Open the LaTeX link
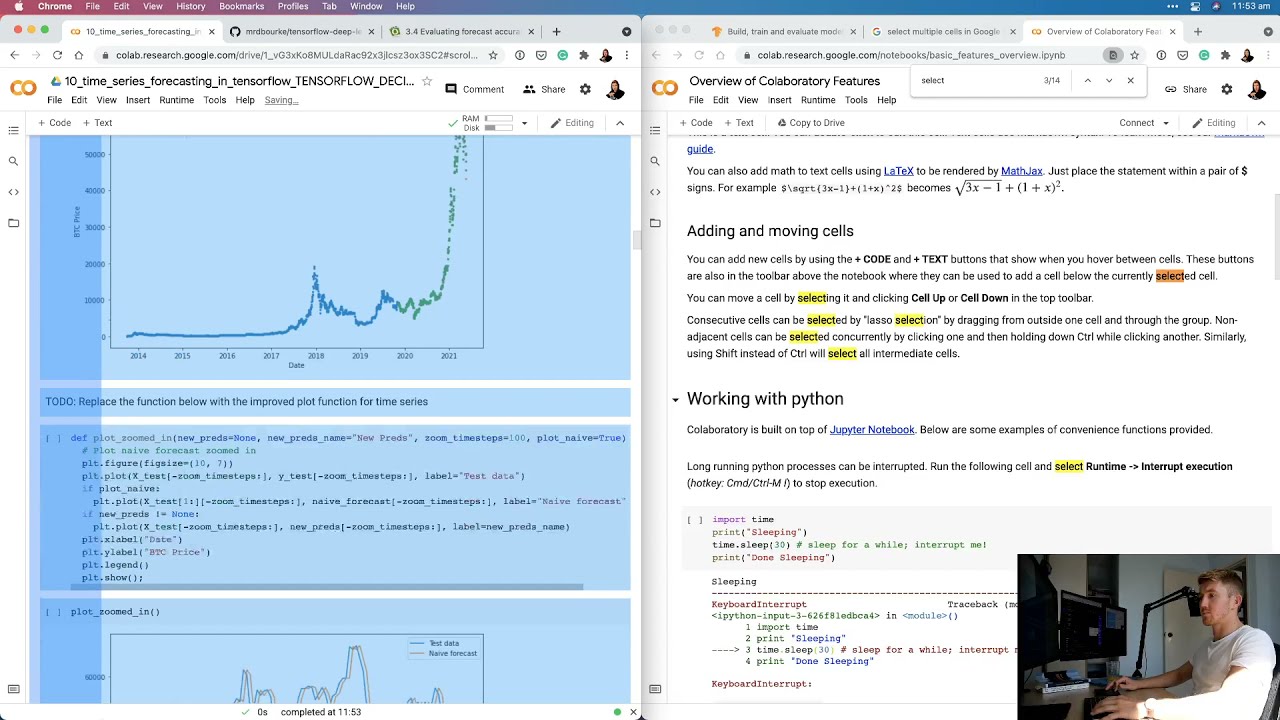1280x720 pixels. click(898, 171)
